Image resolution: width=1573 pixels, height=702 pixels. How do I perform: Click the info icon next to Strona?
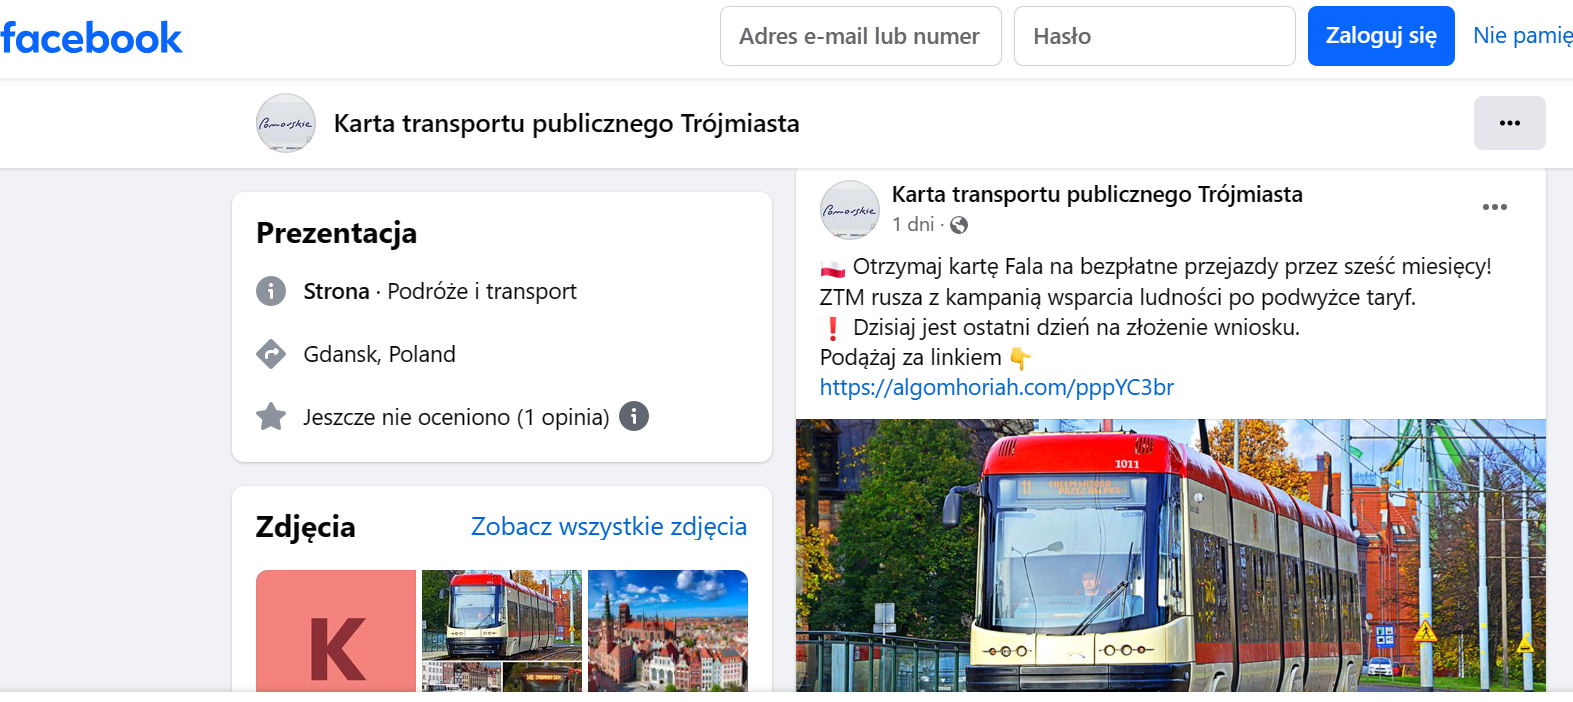click(x=270, y=291)
